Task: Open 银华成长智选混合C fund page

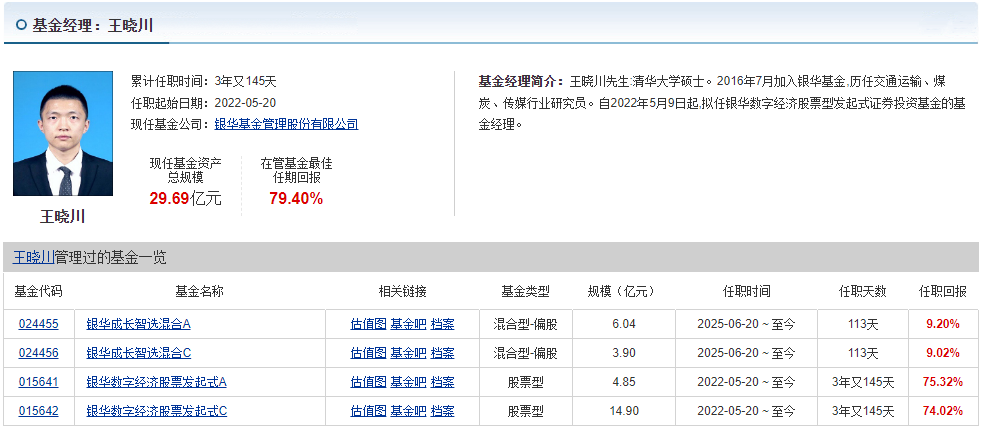Action: pos(138,353)
